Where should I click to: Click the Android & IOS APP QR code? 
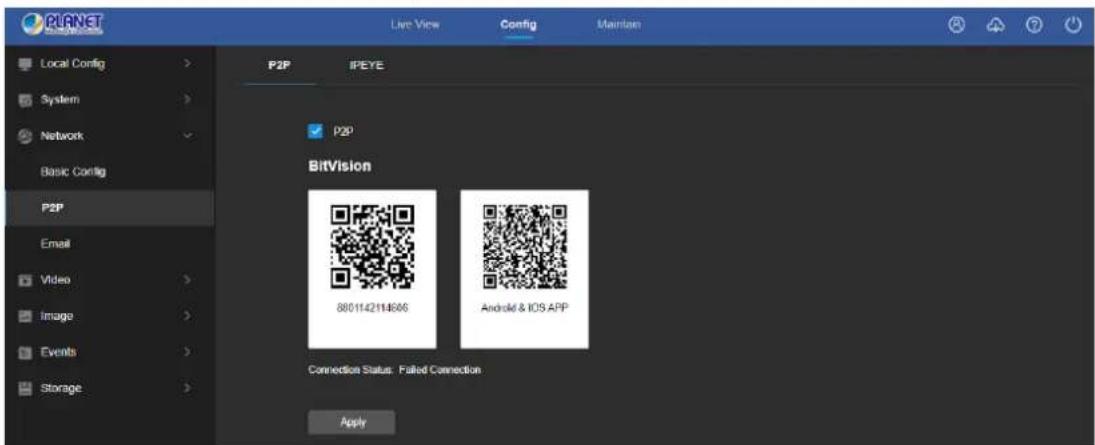(x=524, y=249)
